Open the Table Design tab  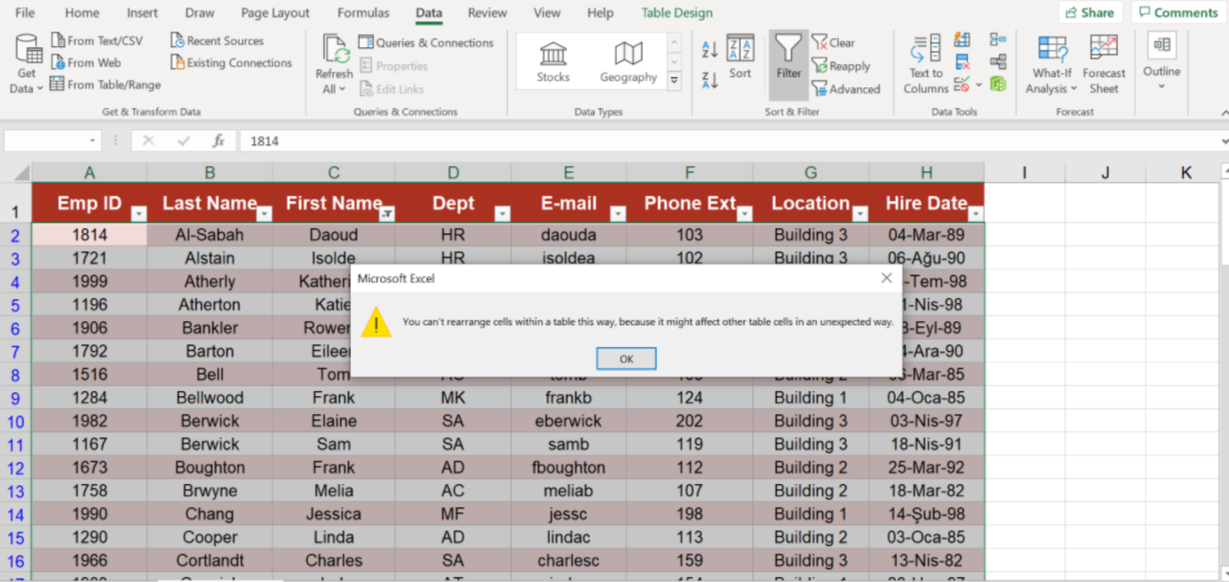pyautogui.click(x=677, y=13)
